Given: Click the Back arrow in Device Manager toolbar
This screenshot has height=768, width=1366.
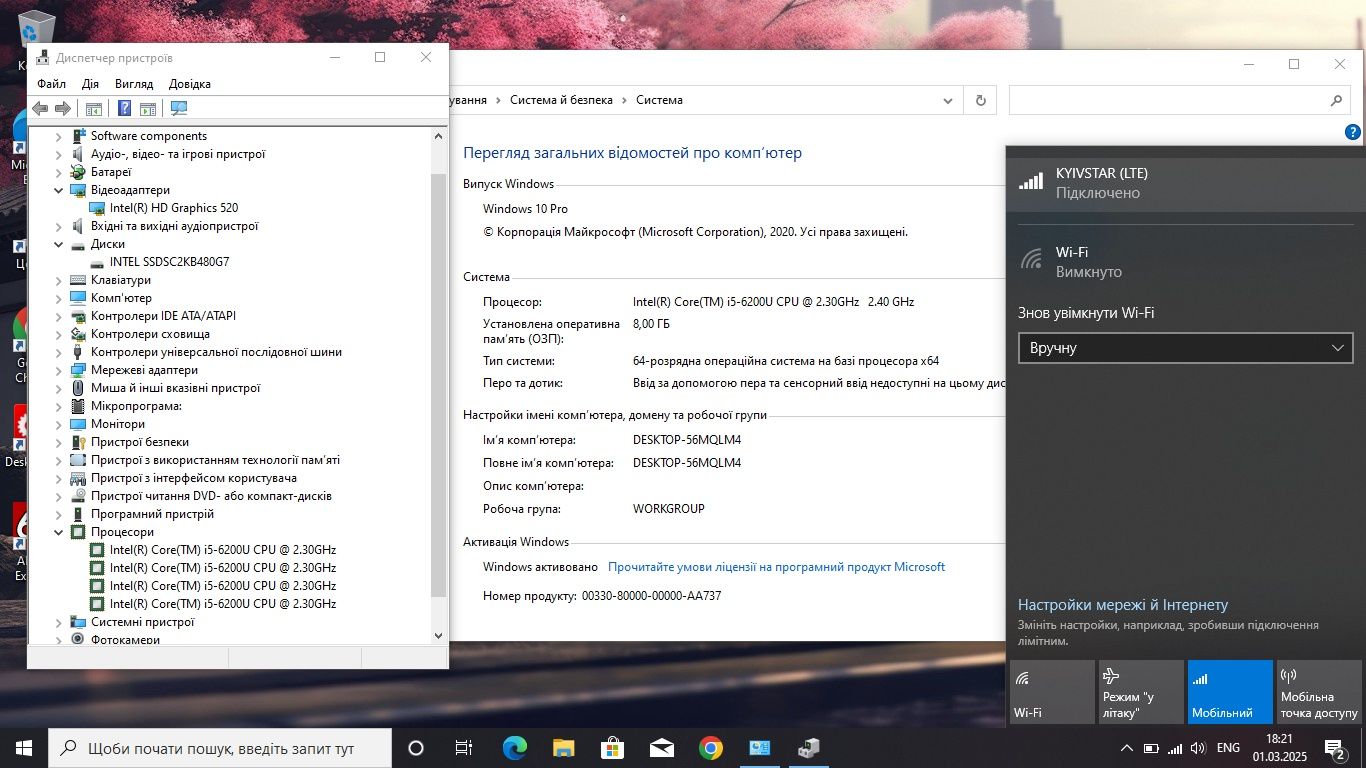Looking at the screenshot, I should 40,108.
